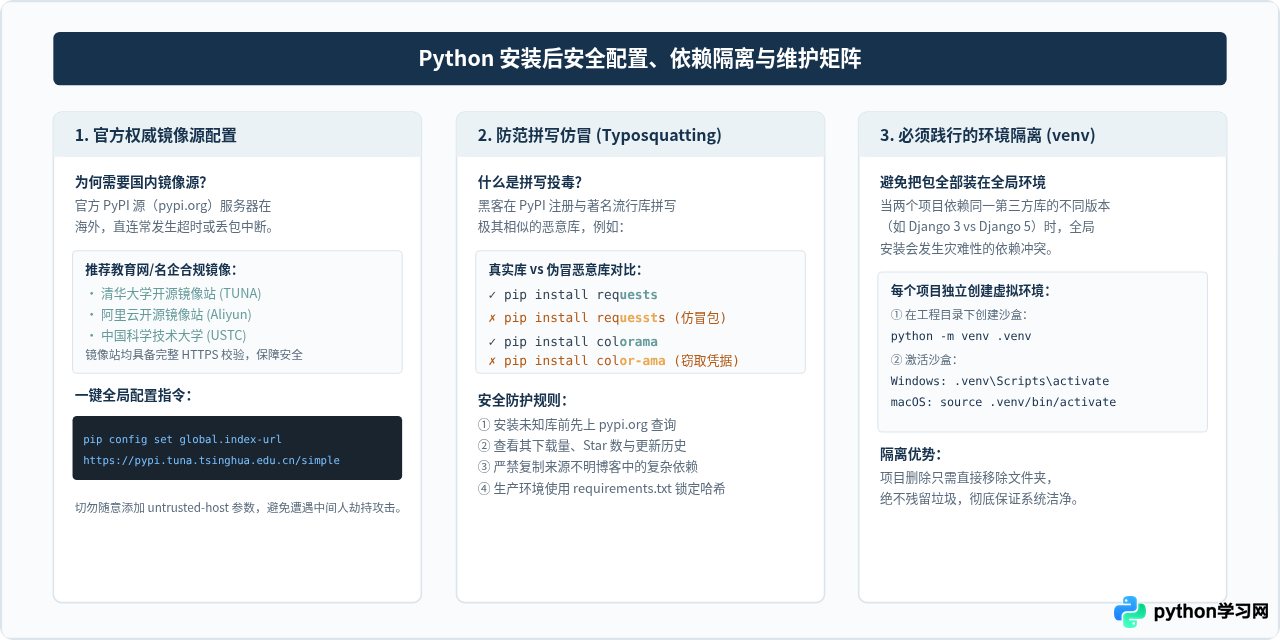The width and height of the screenshot is (1280, 640).
Task: Click the subheading '避免把包全部装在全局环境'
Action: [x=963, y=182]
